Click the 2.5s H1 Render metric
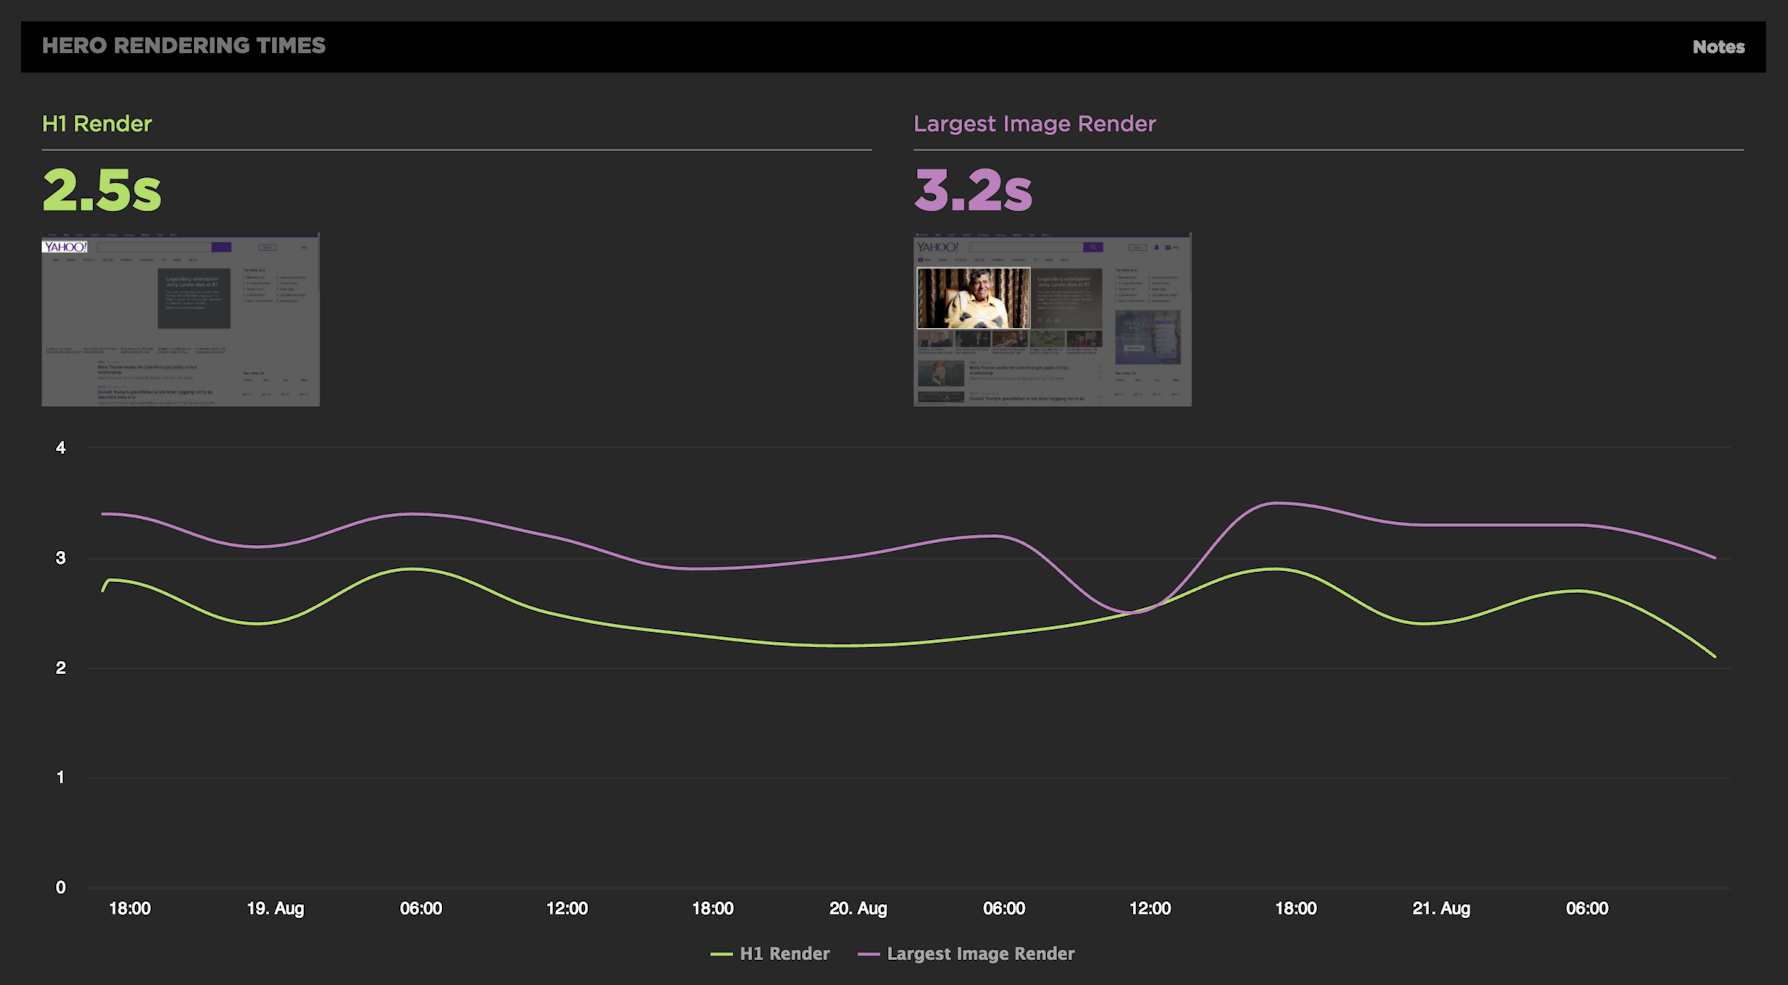1788x985 pixels. point(101,188)
